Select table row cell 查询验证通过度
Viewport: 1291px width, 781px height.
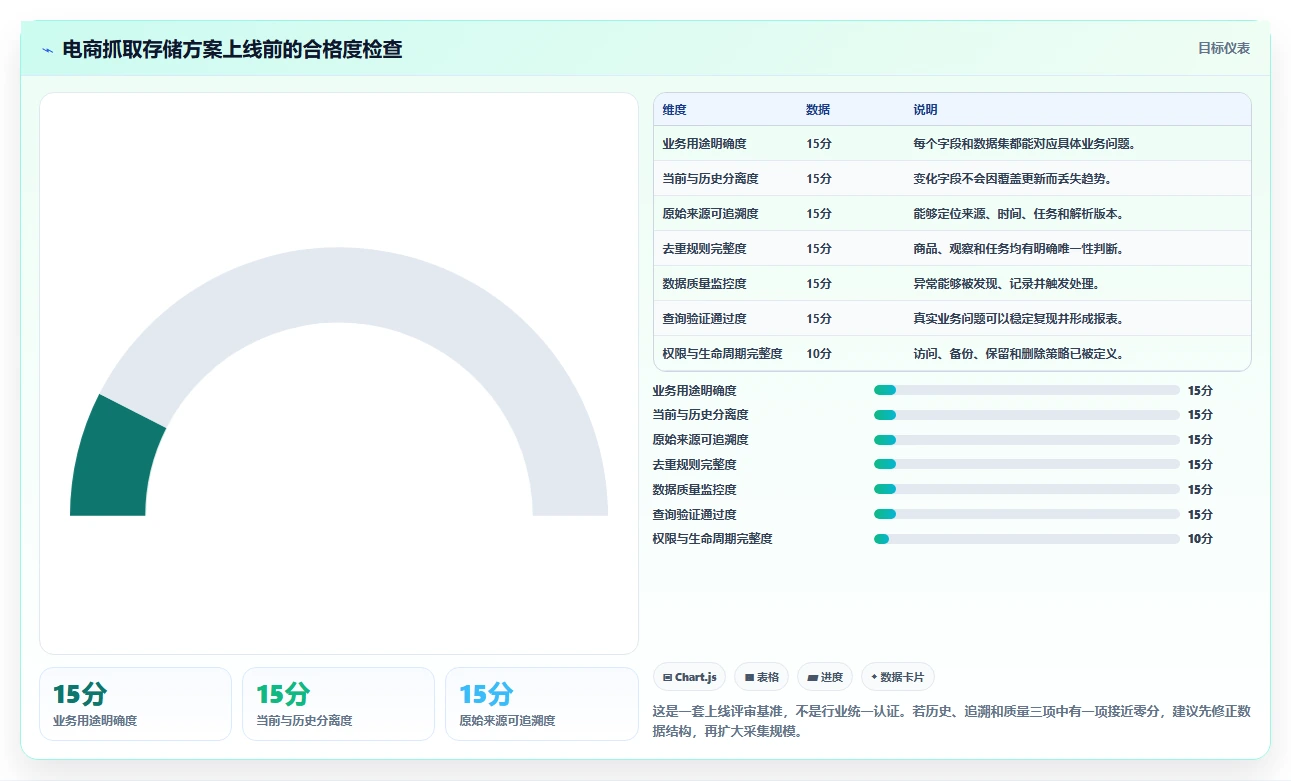[704, 319]
